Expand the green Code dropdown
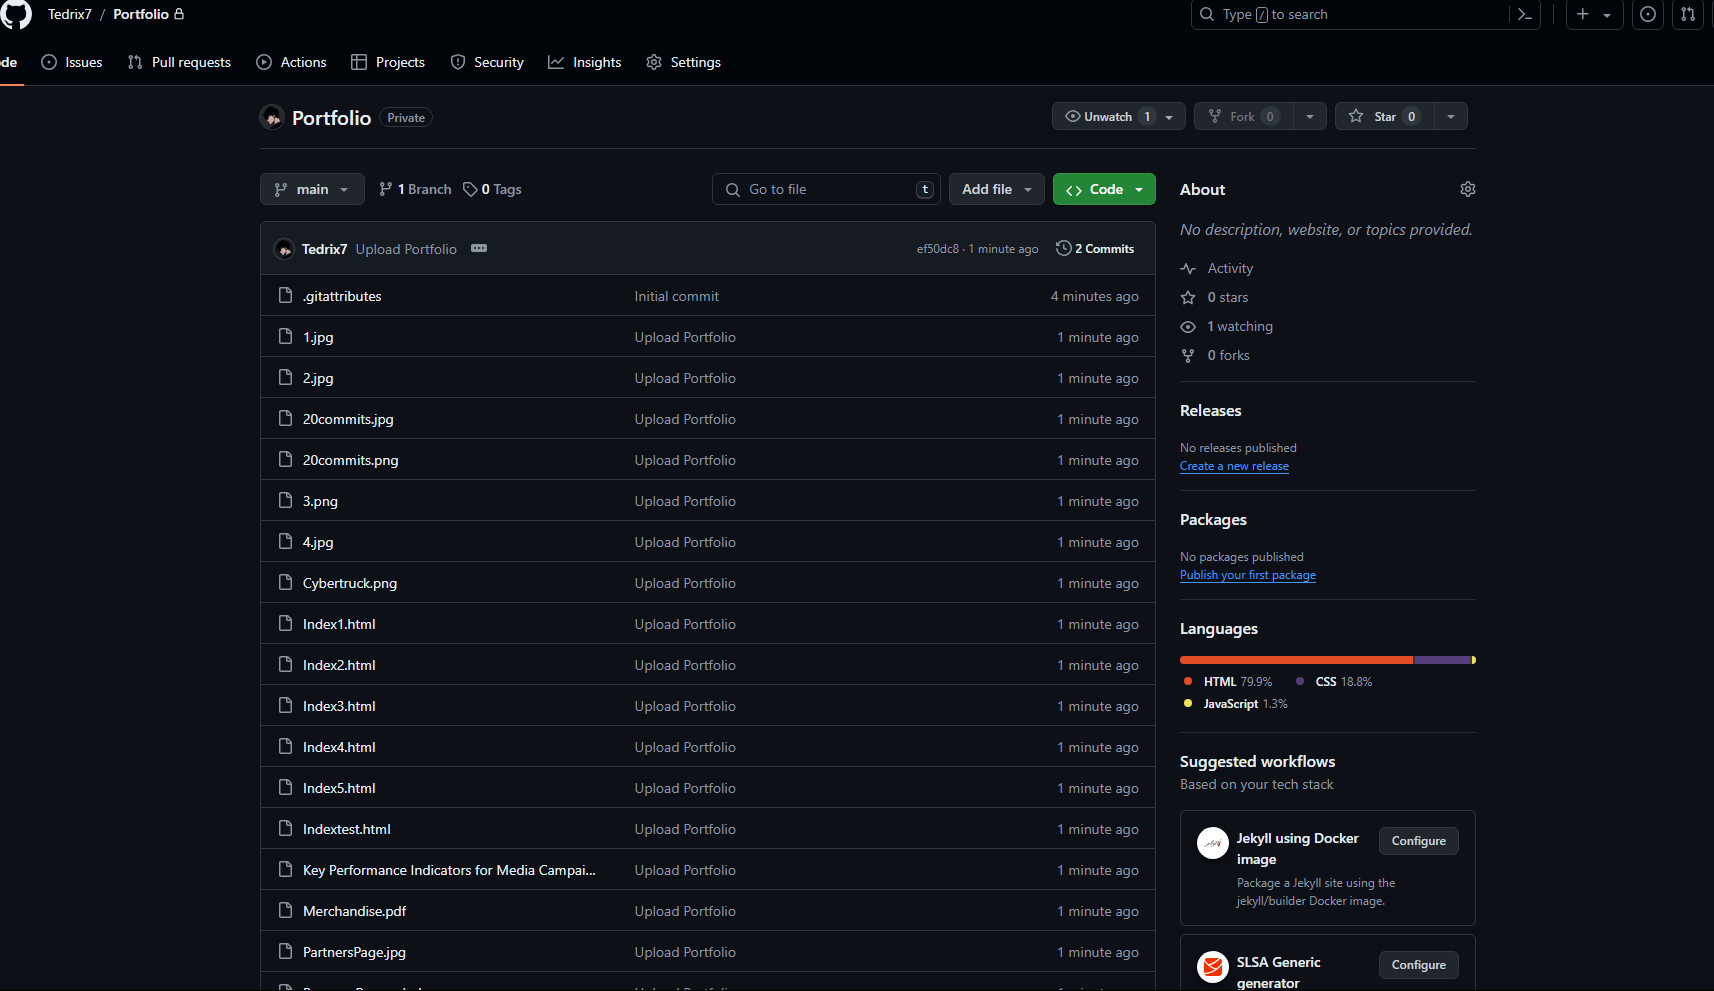The width and height of the screenshot is (1714, 991). (x=1104, y=189)
